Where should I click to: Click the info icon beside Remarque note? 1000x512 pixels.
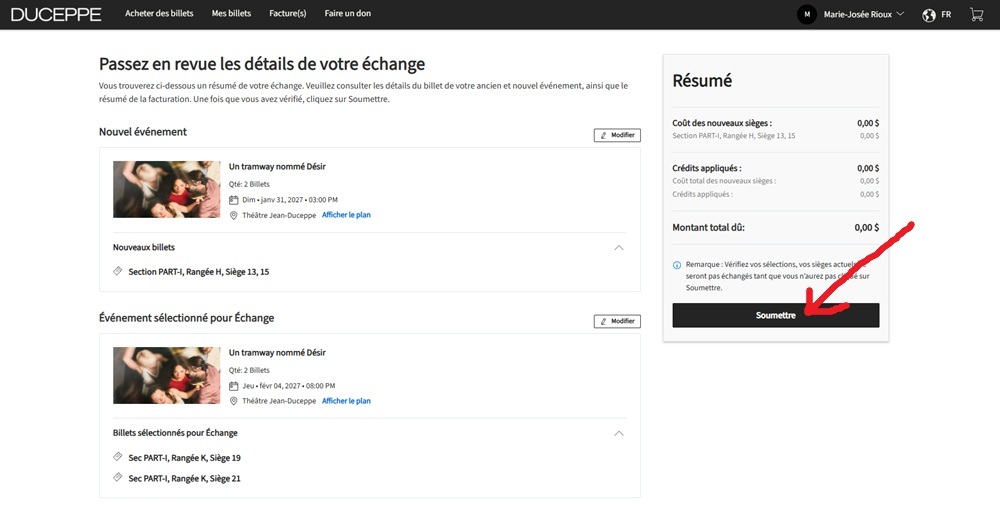pos(677,265)
